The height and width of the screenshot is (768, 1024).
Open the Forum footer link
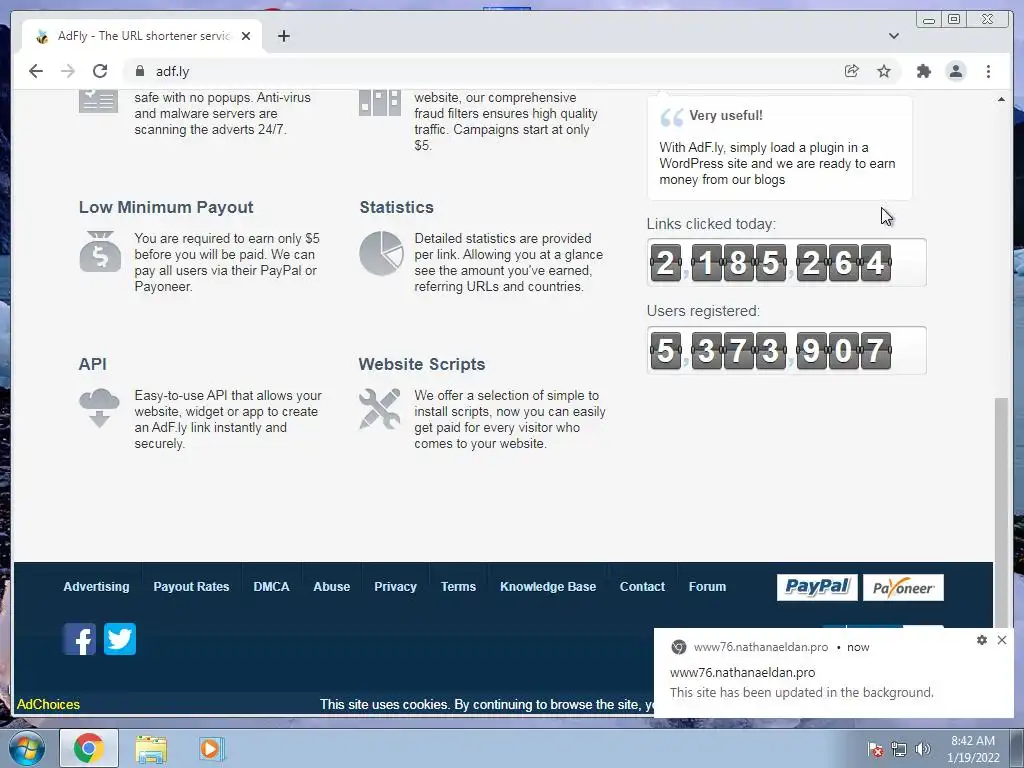707,586
